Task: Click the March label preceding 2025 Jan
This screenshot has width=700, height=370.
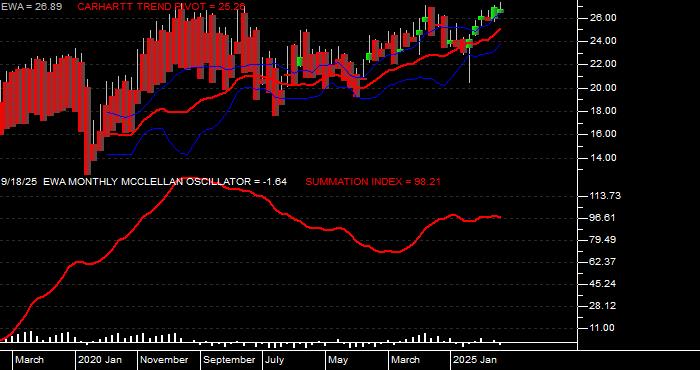Action: (x=405, y=360)
